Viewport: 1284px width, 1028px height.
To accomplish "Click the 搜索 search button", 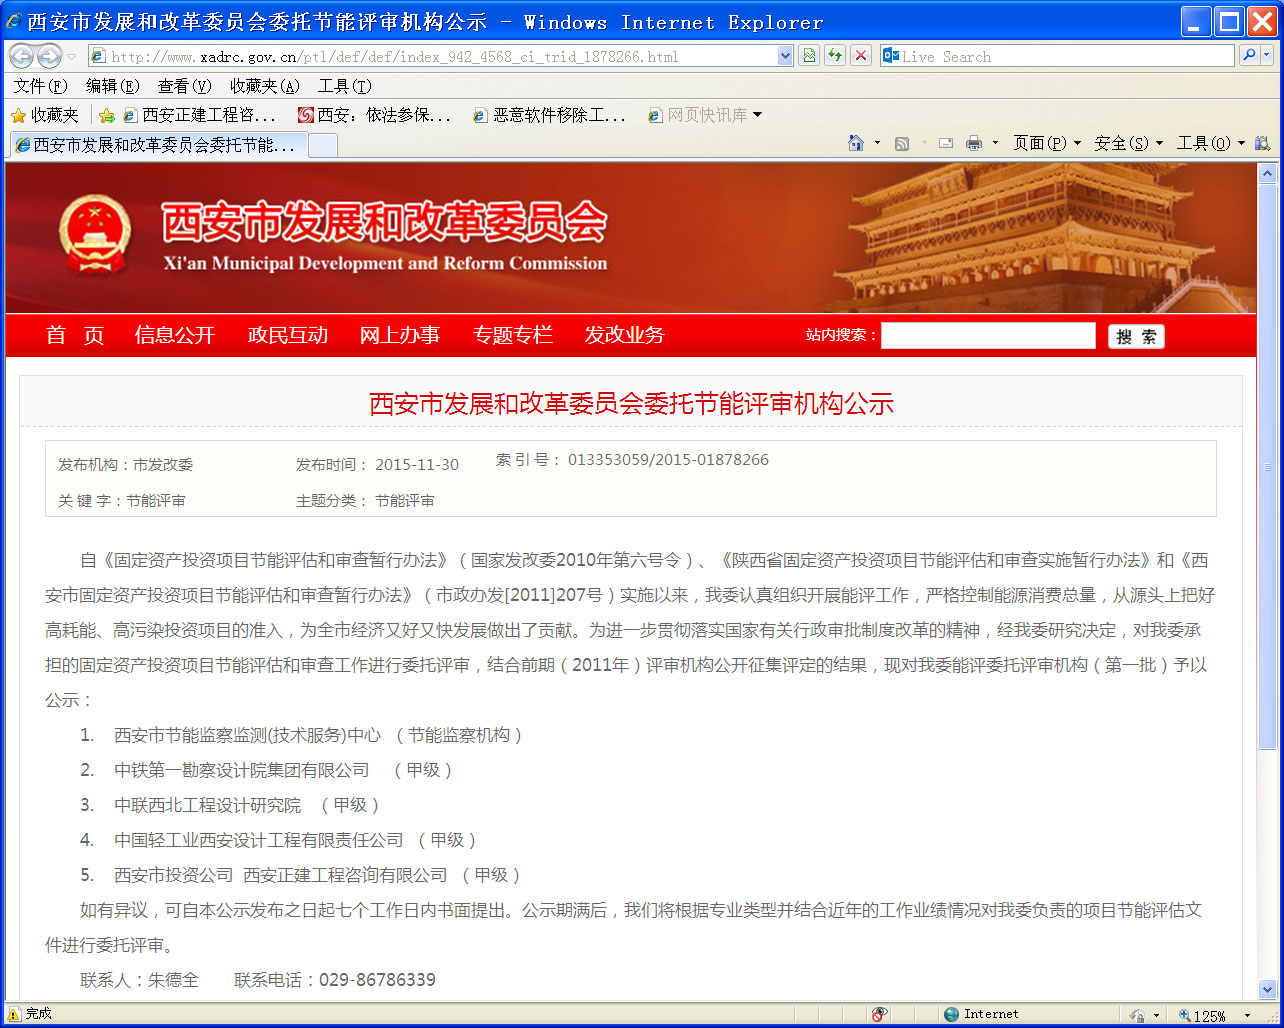I will [1136, 336].
